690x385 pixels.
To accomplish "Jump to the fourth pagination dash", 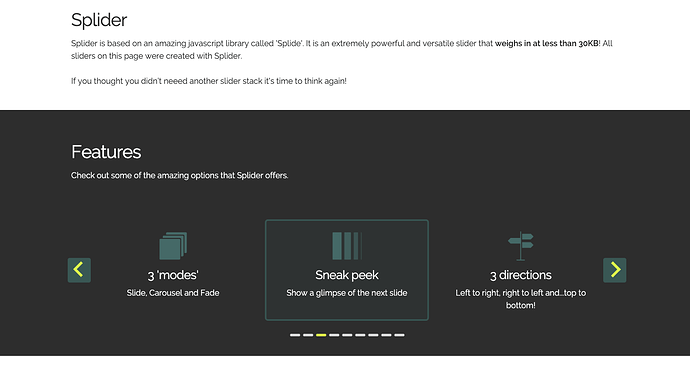I will (x=334, y=335).
